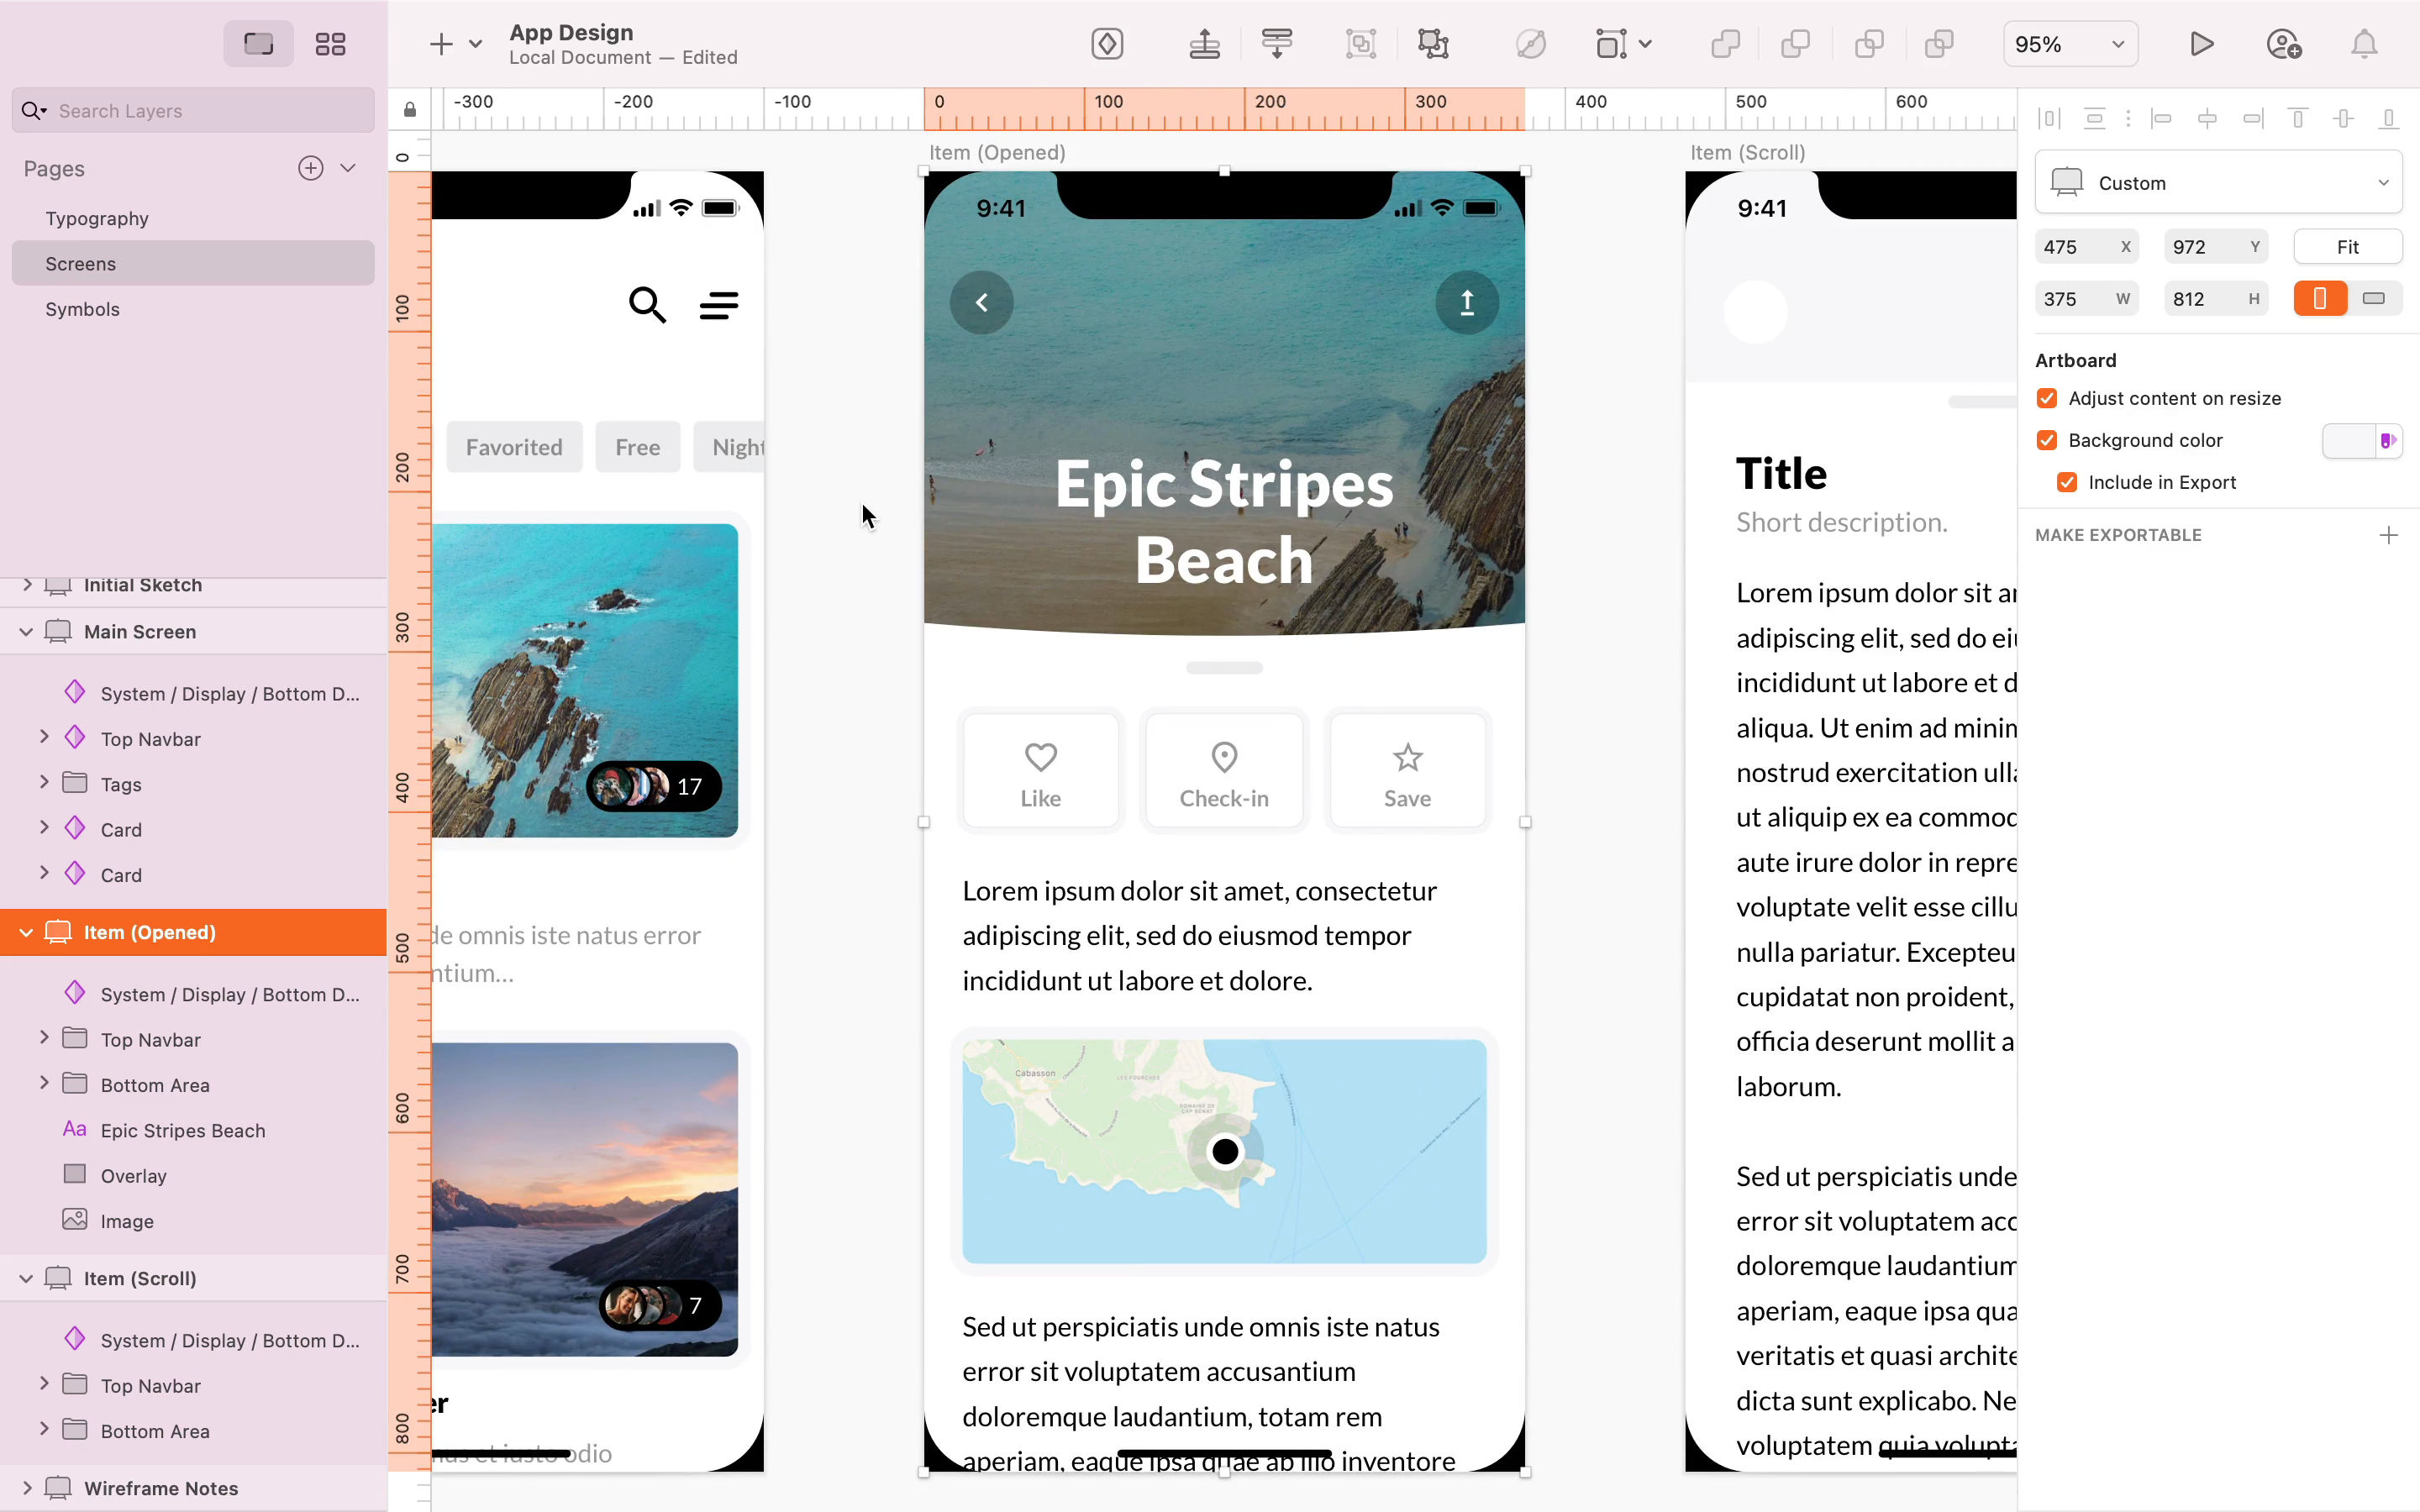Select the Screens page
Screen dimensions: 2420x1512
(x=193, y=263)
